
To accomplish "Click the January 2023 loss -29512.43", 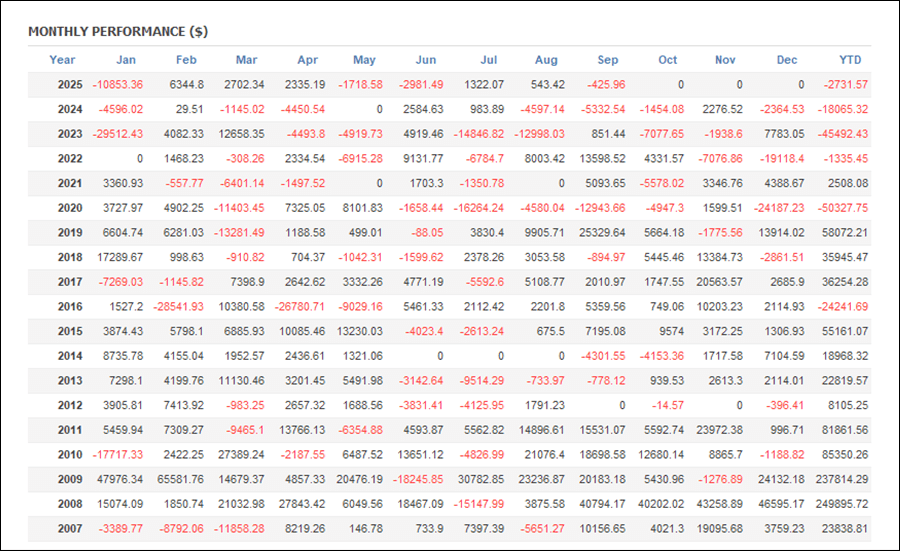I will pyautogui.click(x=116, y=134).
